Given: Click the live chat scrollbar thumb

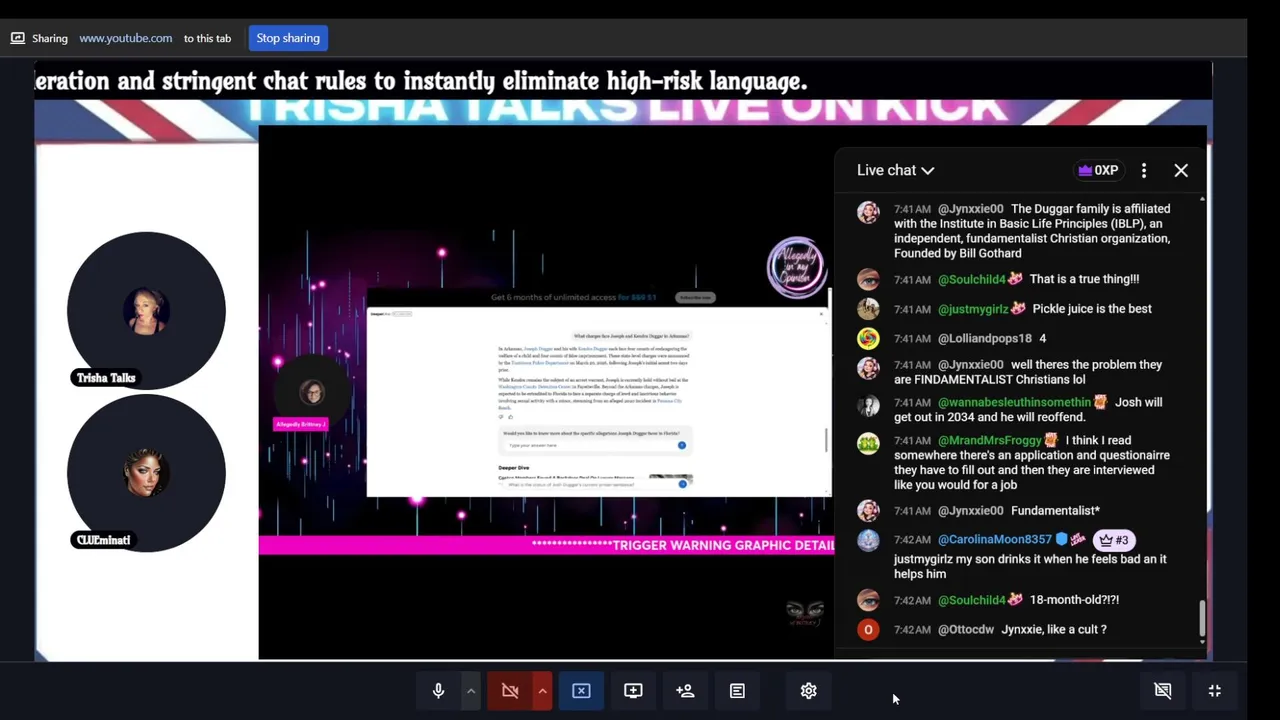Looking at the screenshot, I should (x=1202, y=620).
